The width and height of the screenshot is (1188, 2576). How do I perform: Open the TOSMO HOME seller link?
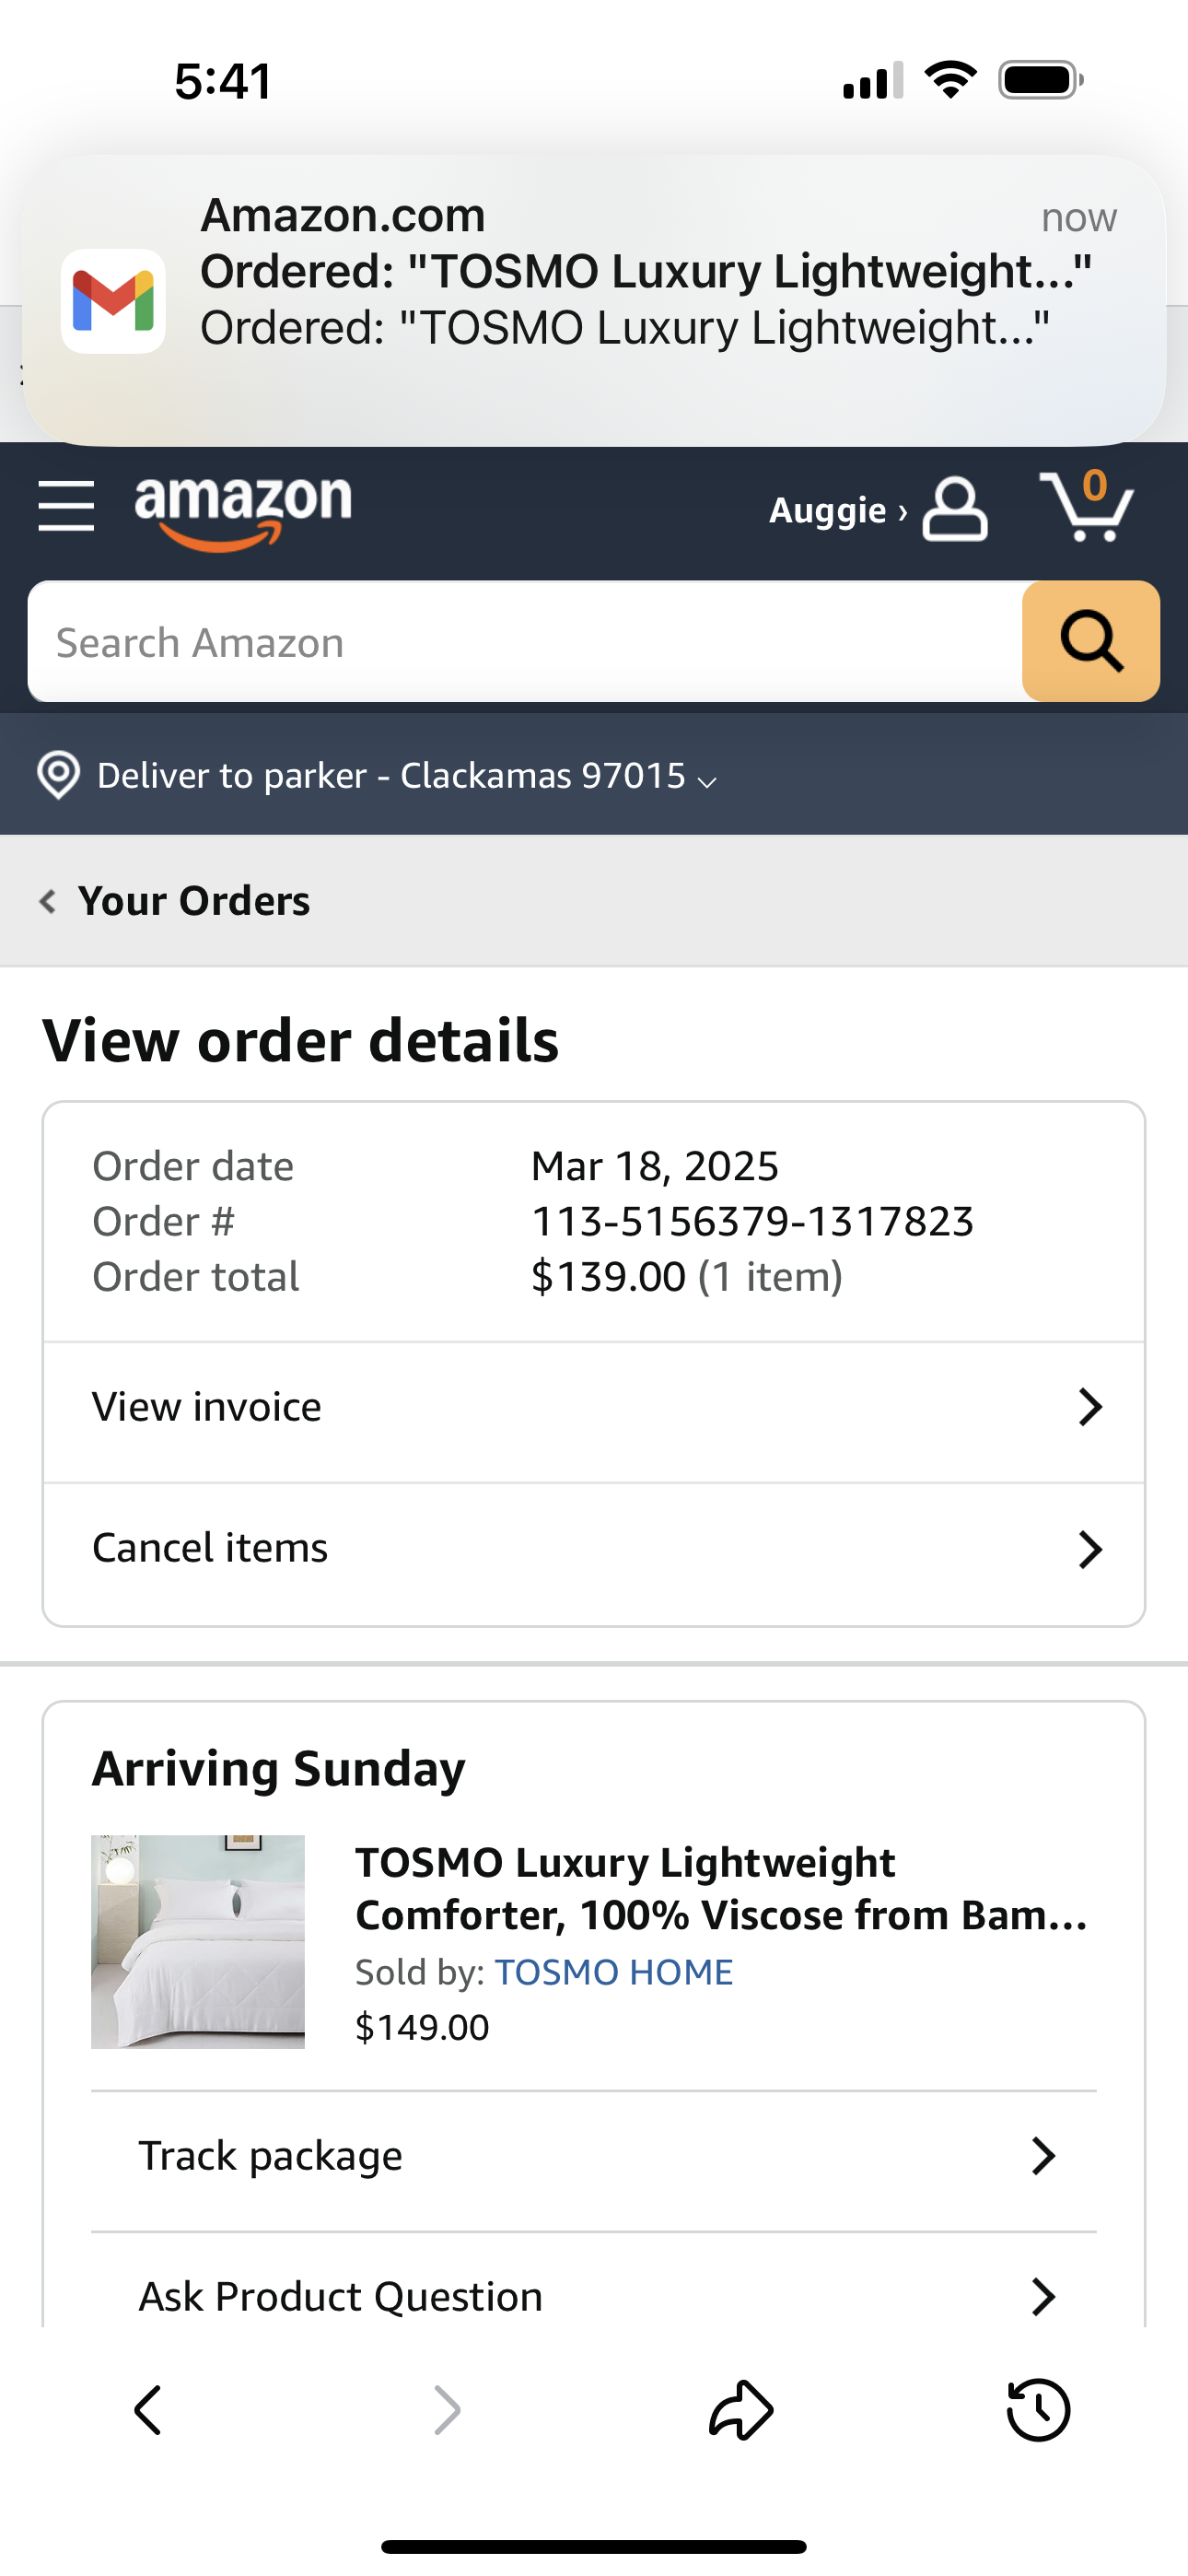click(x=614, y=1972)
